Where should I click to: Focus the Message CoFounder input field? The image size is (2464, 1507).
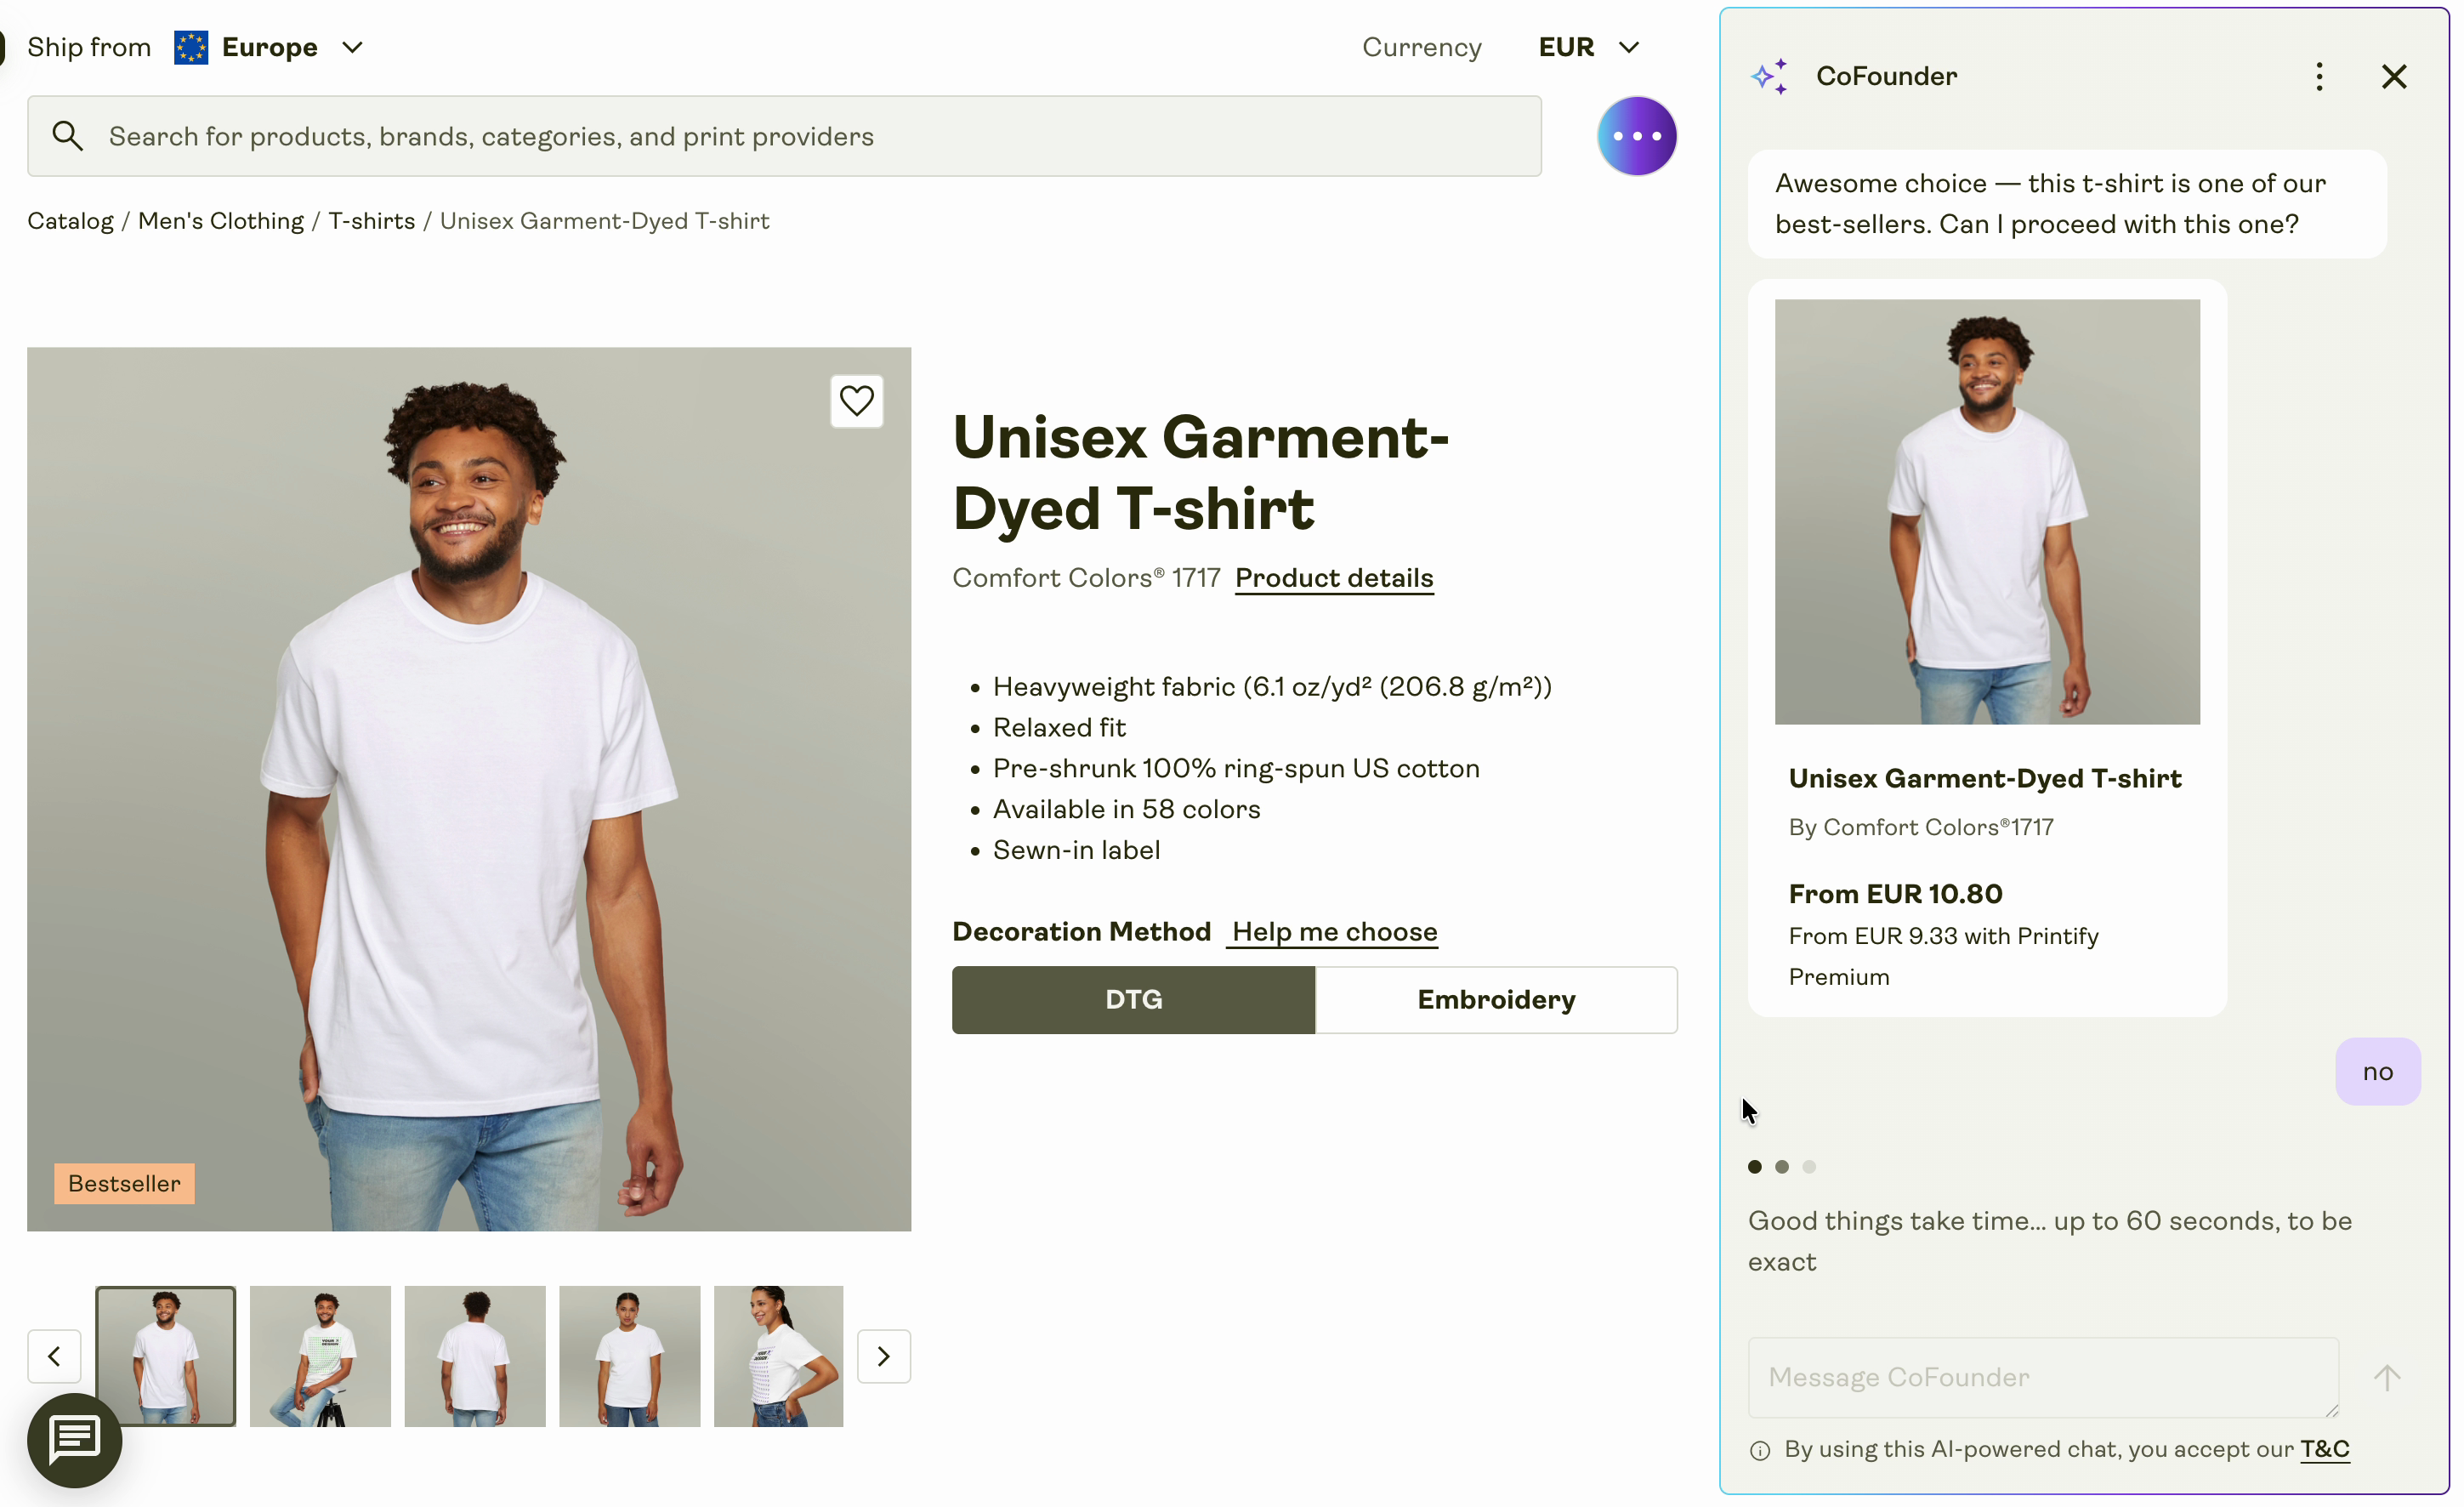coord(2042,1378)
